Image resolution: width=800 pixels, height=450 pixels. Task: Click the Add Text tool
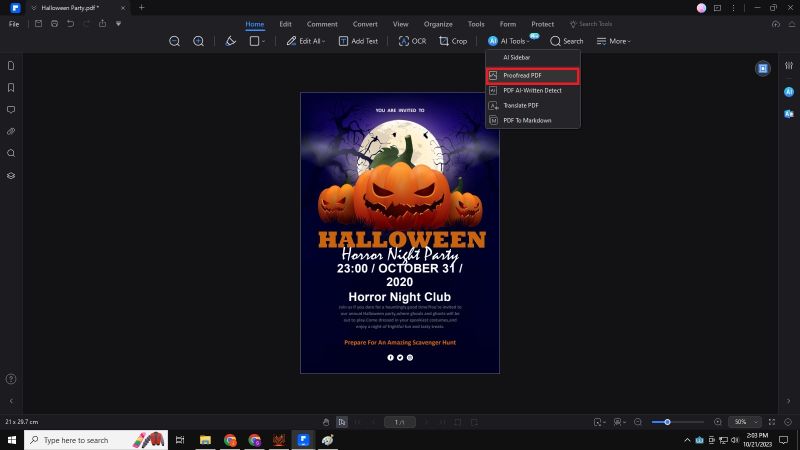coord(358,41)
